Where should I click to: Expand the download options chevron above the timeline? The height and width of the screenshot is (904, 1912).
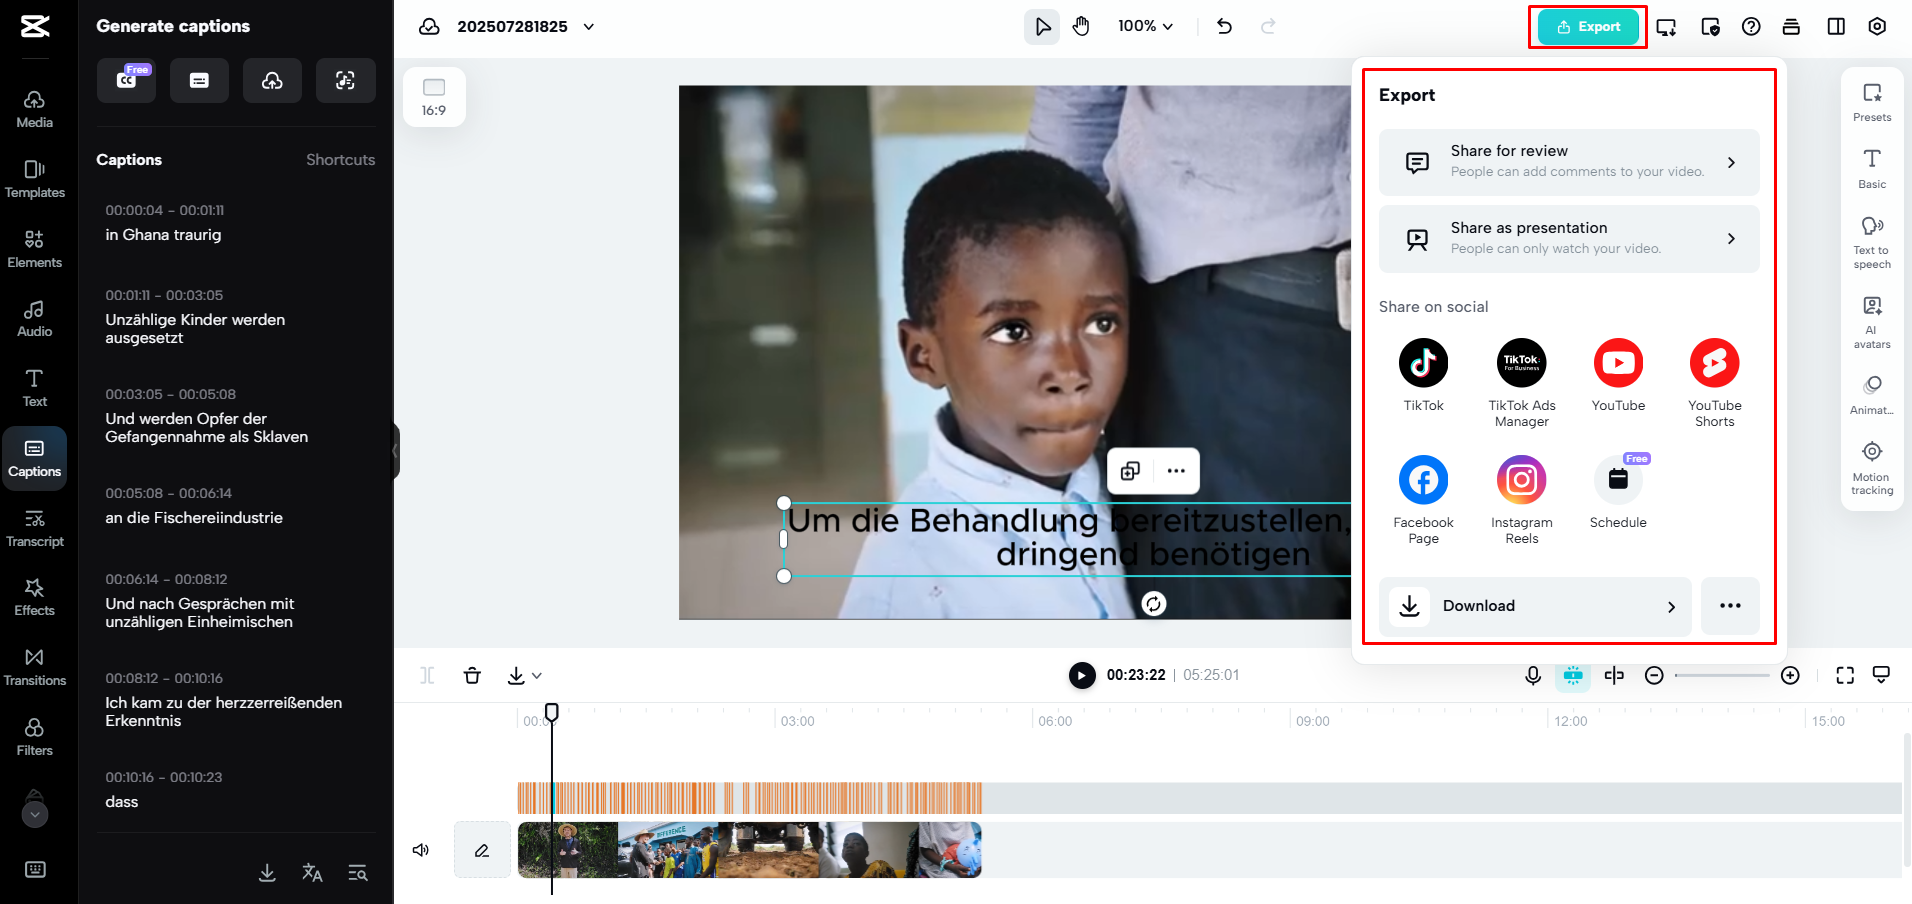point(536,675)
